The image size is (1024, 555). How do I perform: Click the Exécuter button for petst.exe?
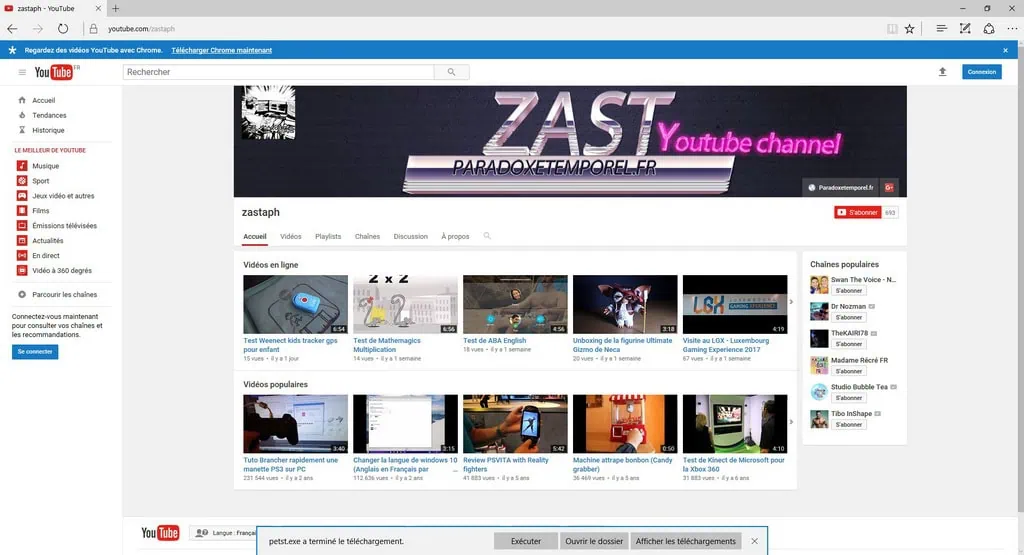point(525,541)
